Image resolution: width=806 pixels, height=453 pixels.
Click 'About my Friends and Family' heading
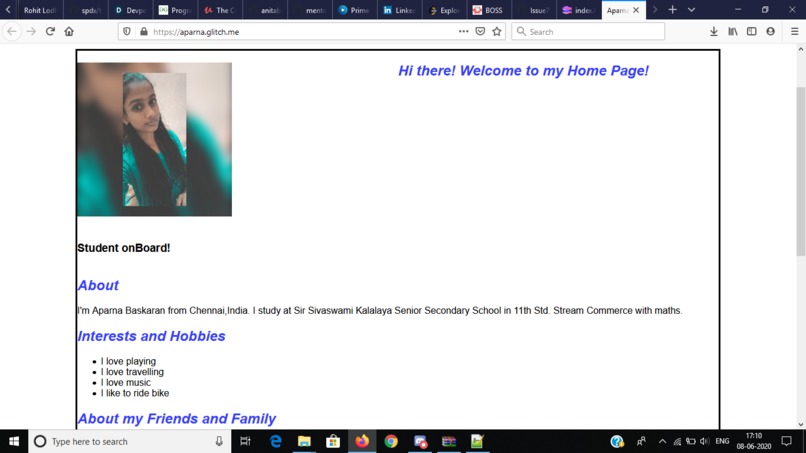pyautogui.click(x=176, y=419)
